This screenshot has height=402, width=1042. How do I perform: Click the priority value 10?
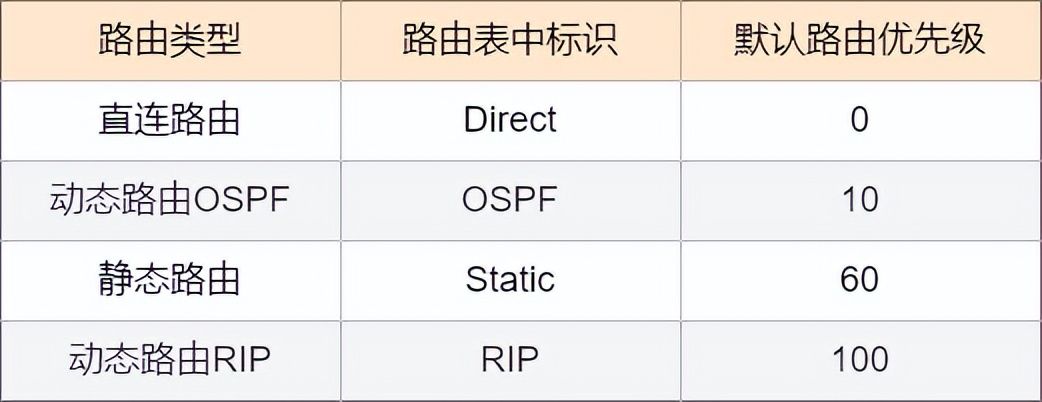pos(859,199)
